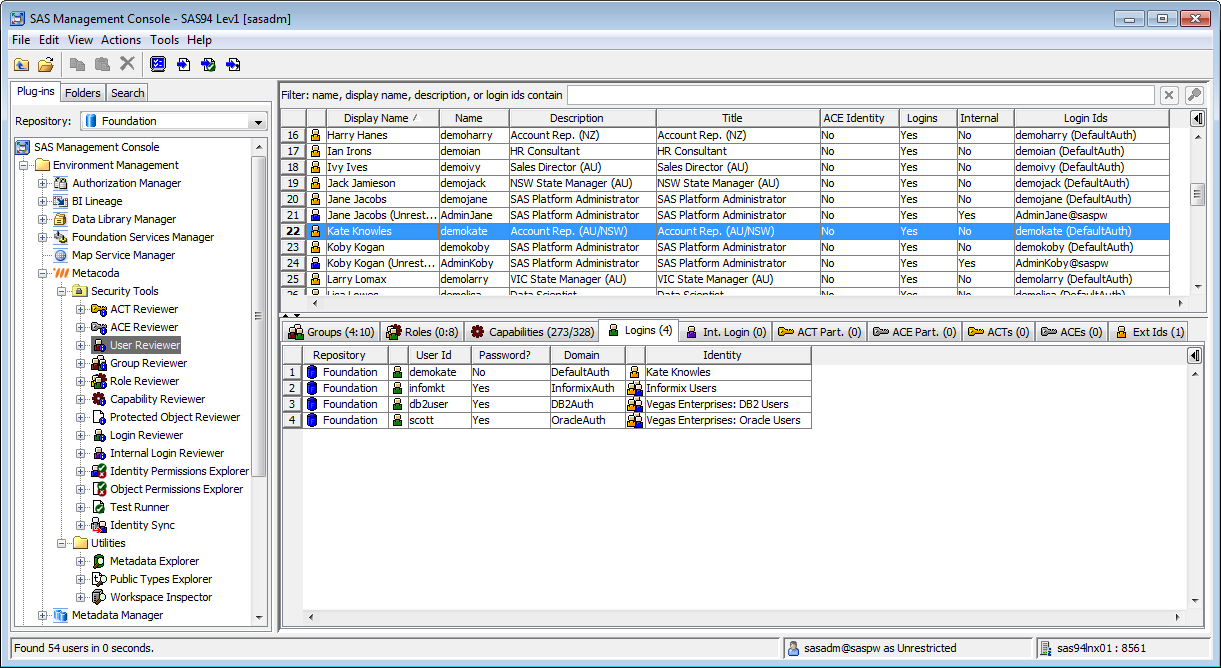Clear the filter with the X button
Screen dimensions: 1221x668
point(1169,95)
